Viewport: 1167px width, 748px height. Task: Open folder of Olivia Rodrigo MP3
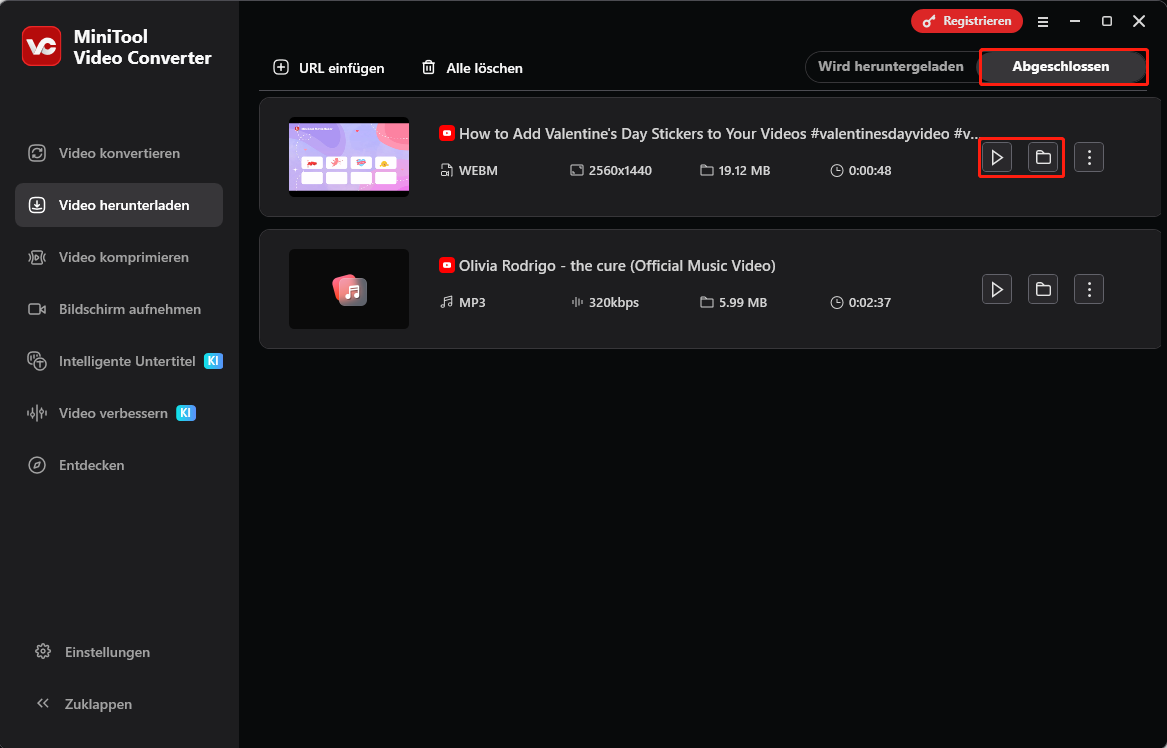pos(1043,290)
